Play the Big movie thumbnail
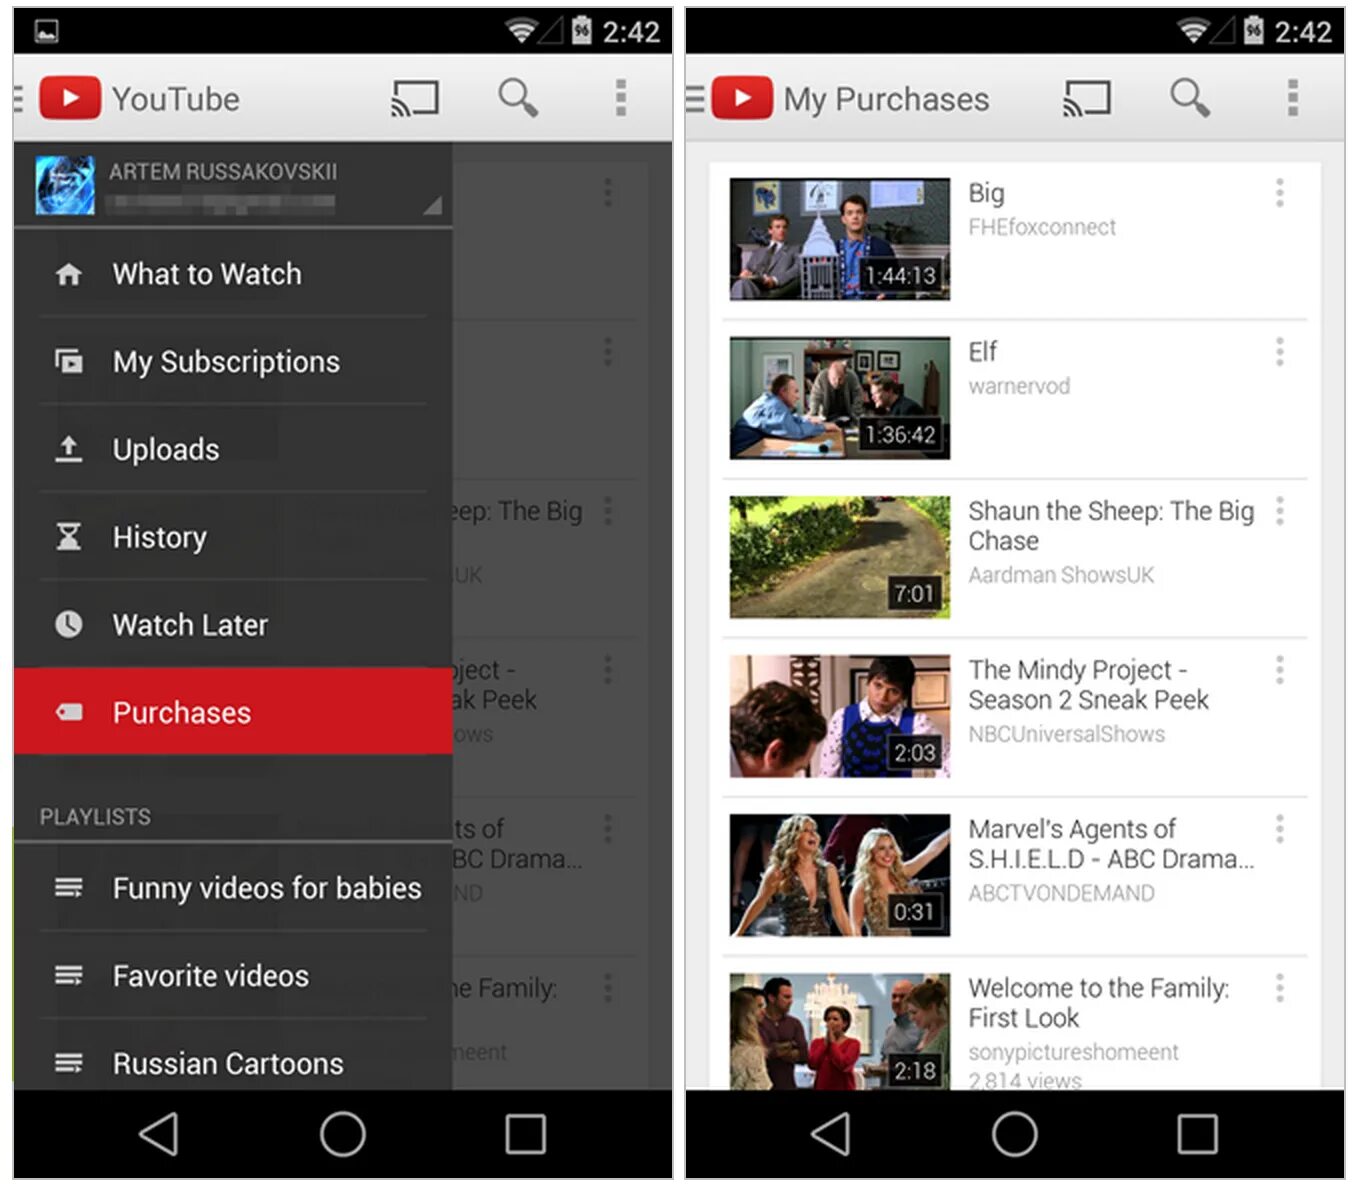 [840, 239]
